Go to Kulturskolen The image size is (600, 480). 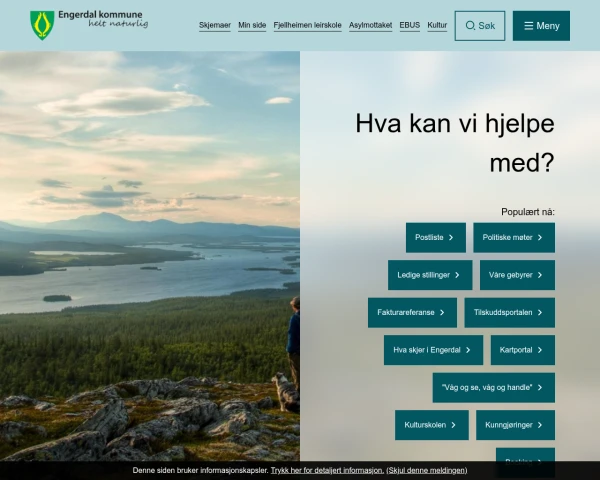tap(432, 425)
